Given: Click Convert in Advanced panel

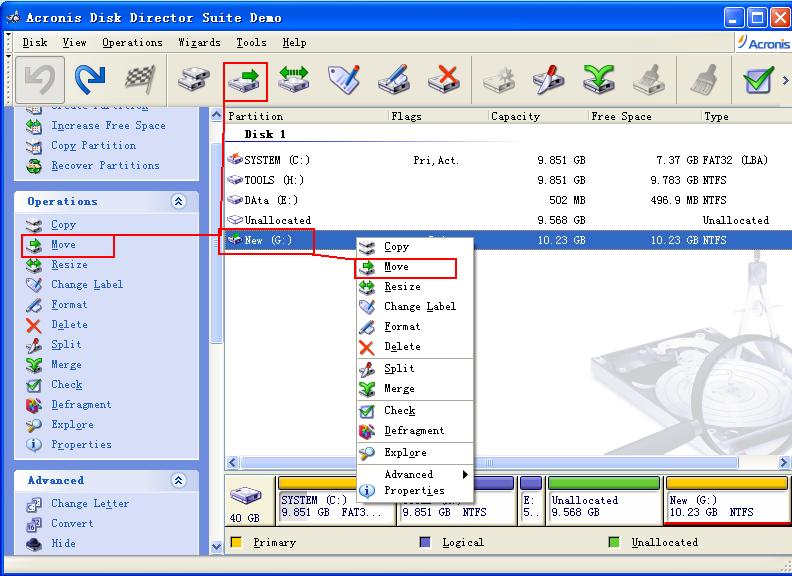Looking at the screenshot, I should [72, 523].
